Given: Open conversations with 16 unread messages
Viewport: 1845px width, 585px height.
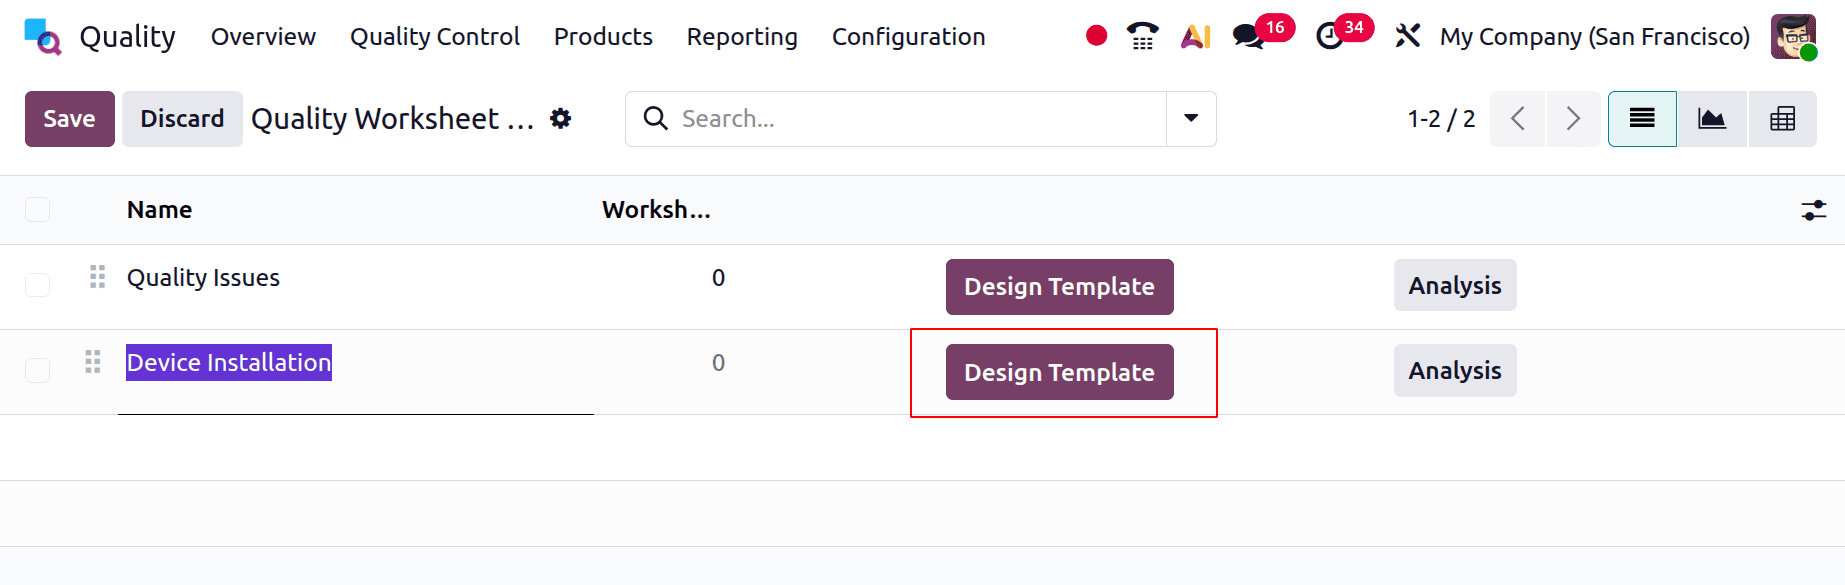Looking at the screenshot, I should pyautogui.click(x=1262, y=34).
